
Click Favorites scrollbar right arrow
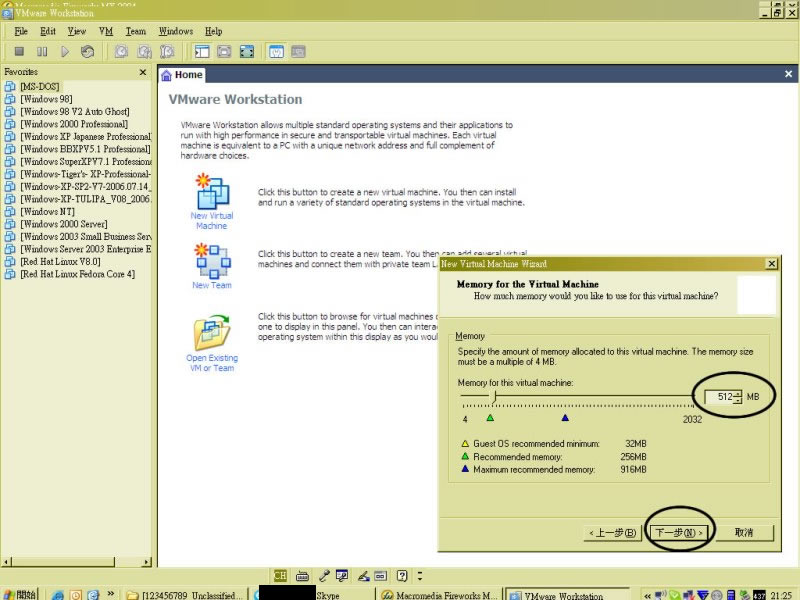pos(147,562)
